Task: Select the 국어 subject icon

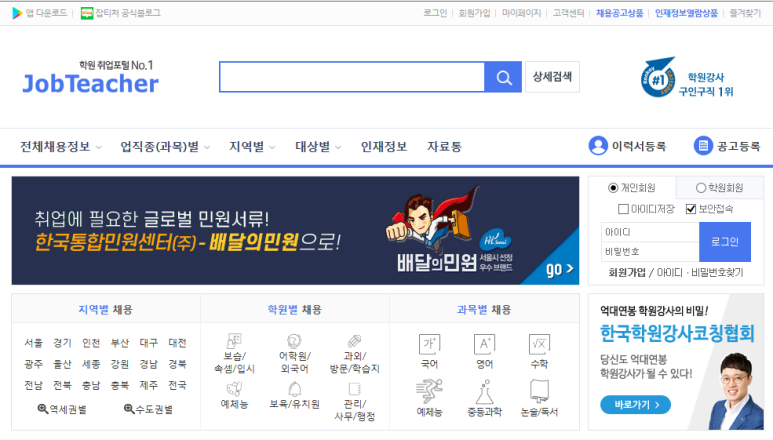Action: coord(429,344)
